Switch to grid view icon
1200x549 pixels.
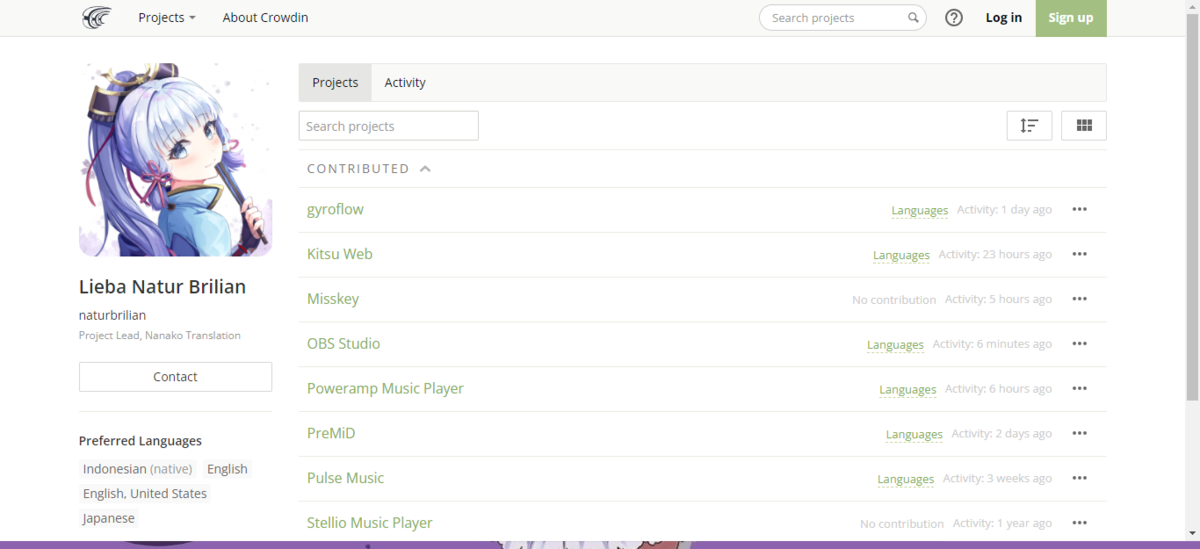pyautogui.click(x=1083, y=126)
